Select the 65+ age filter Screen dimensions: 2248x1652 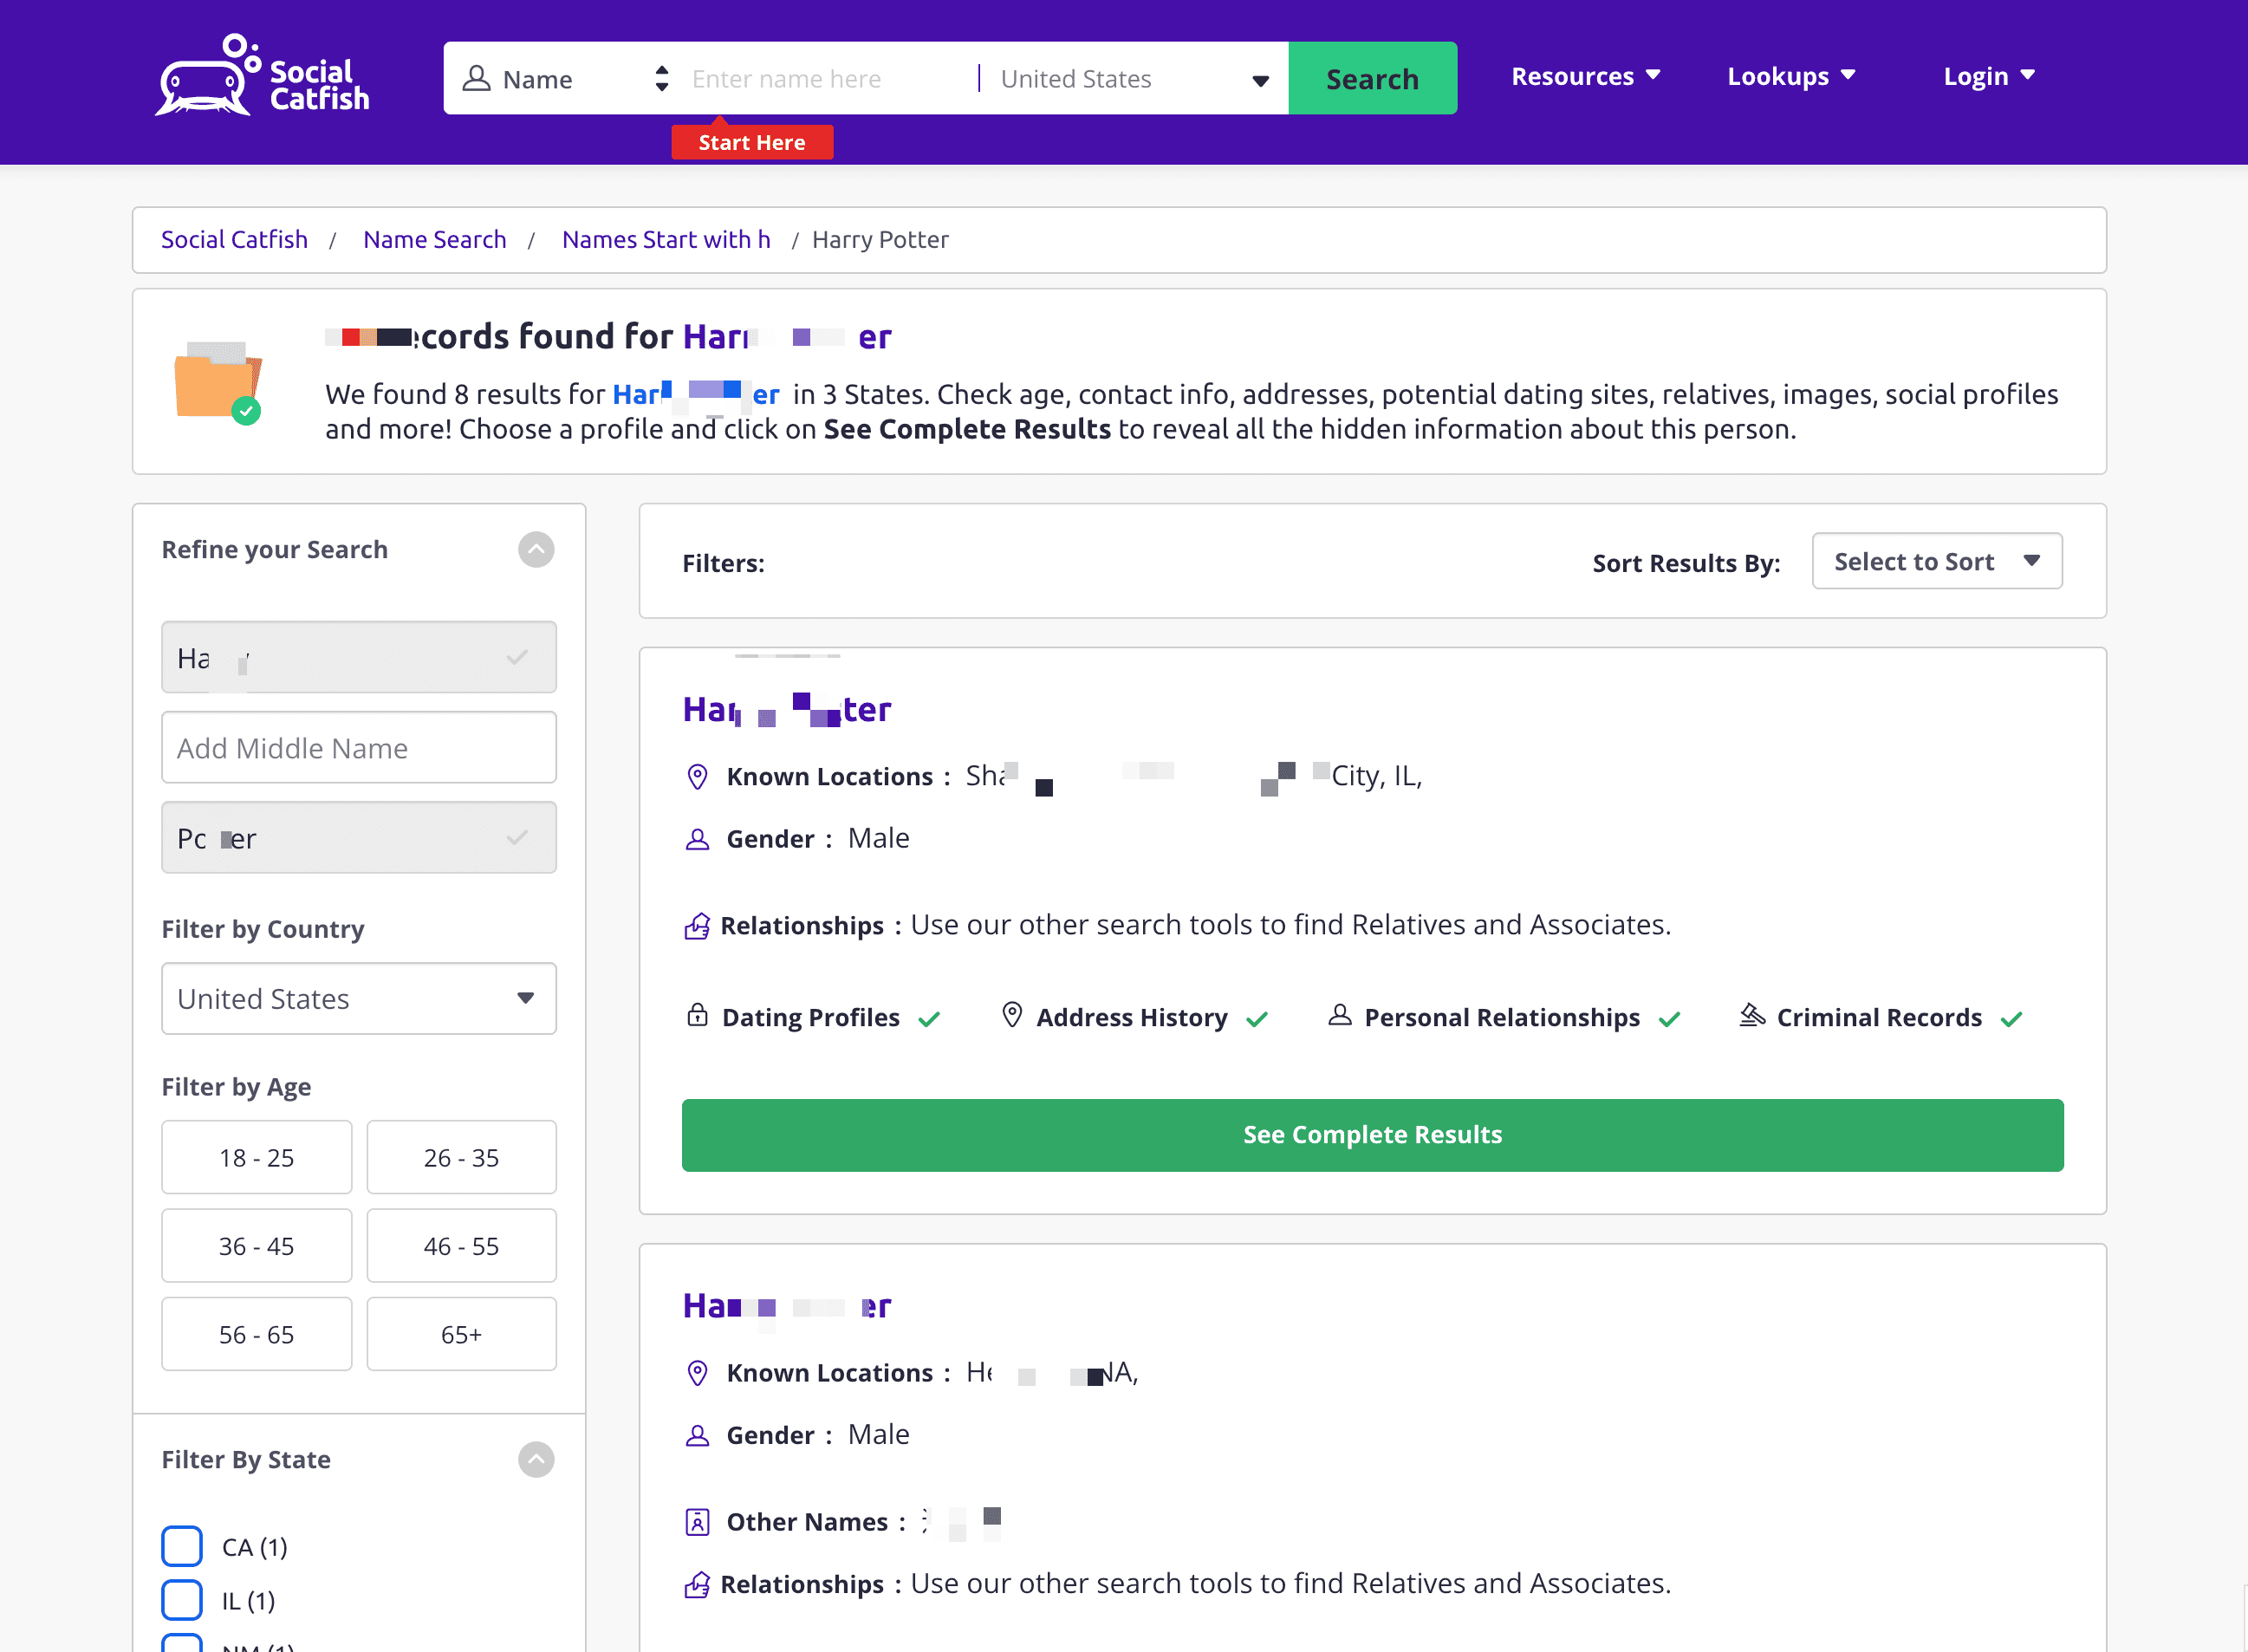pos(461,1335)
